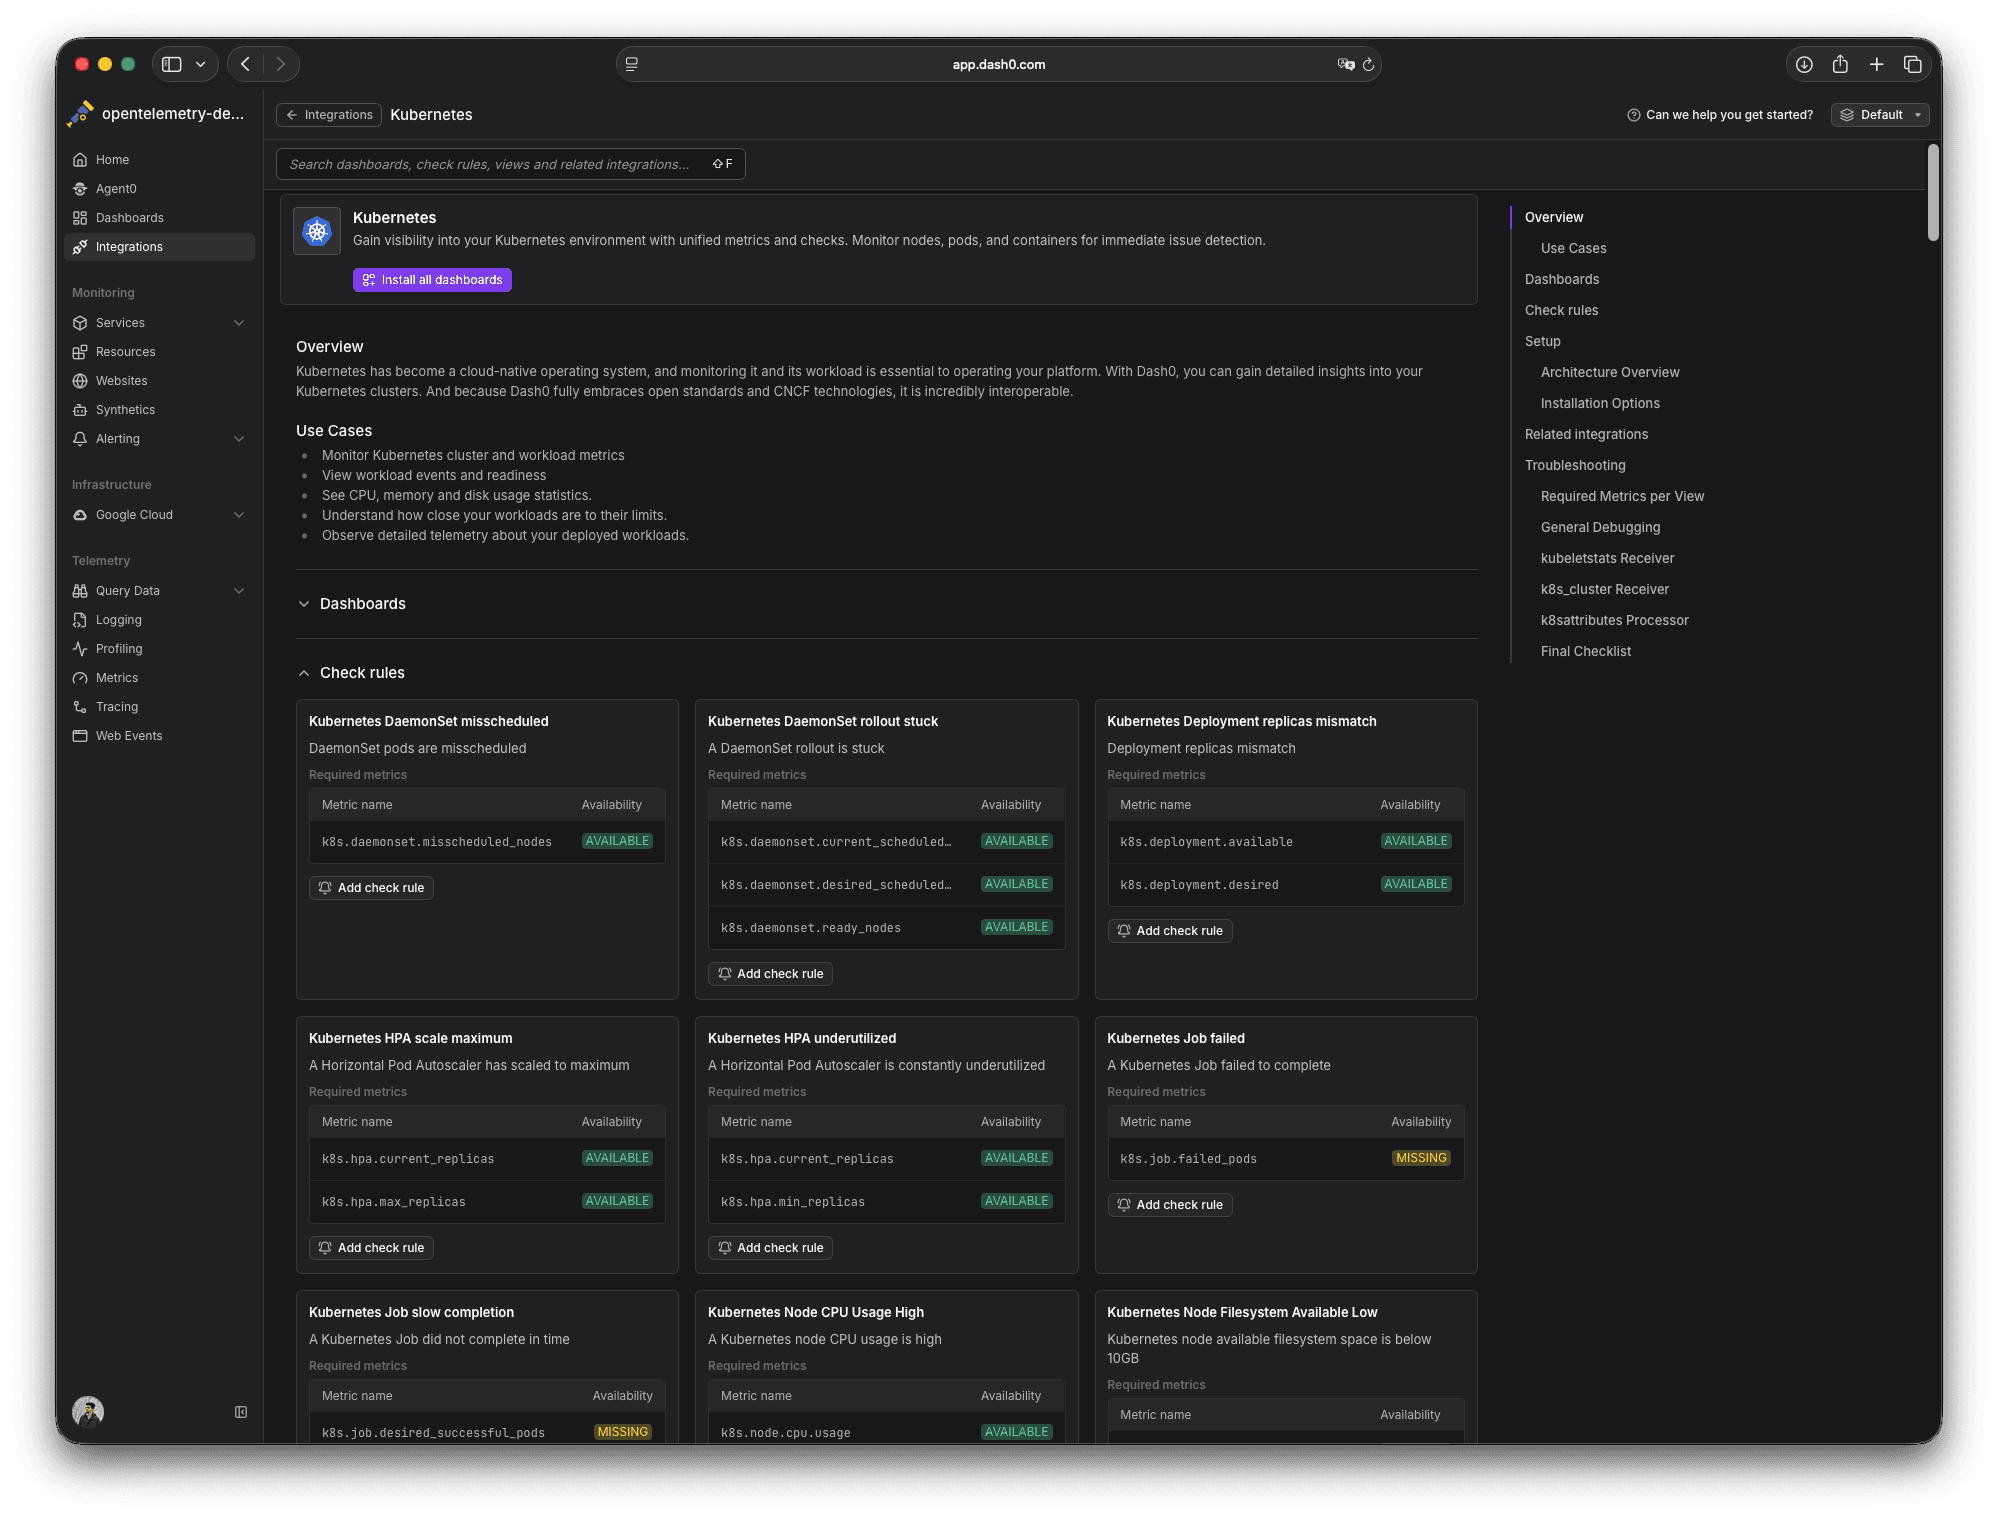Add check rule for HPA underutilized
This screenshot has width=1998, height=1518.
click(770, 1248)
